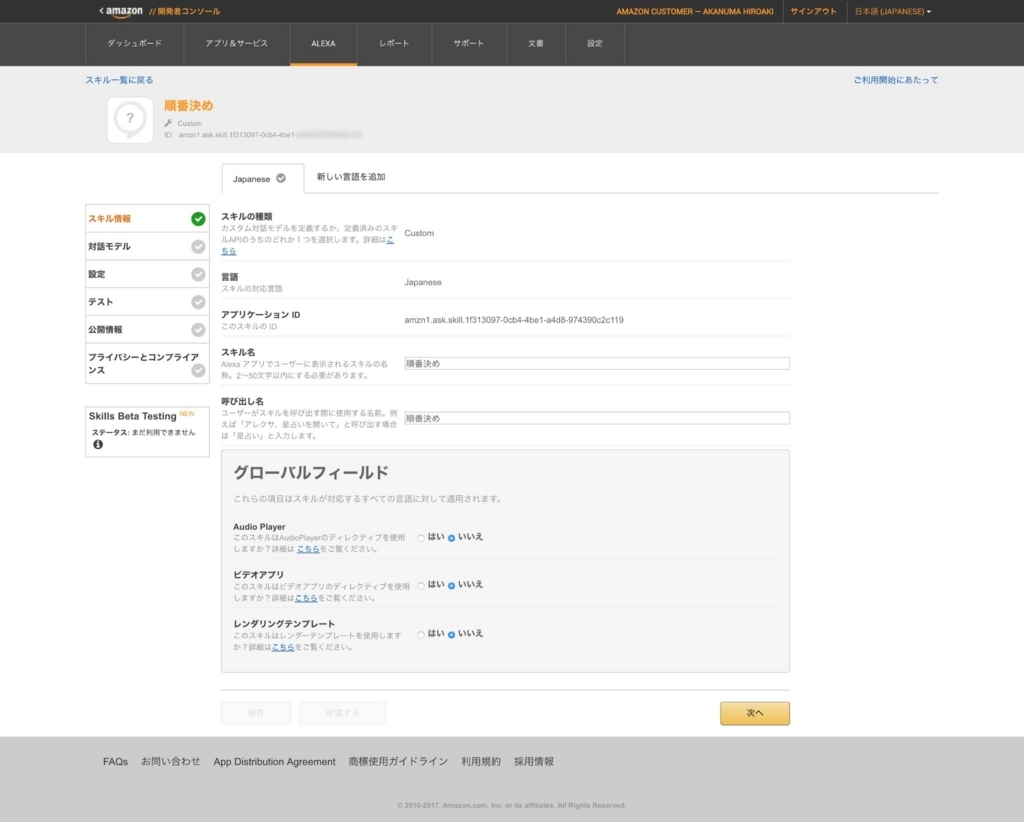This screenshot has width=1024, height=822.
Task: Click the gray checkmark next to プライバシーとコンプライアンス
Action: [198, 370]
